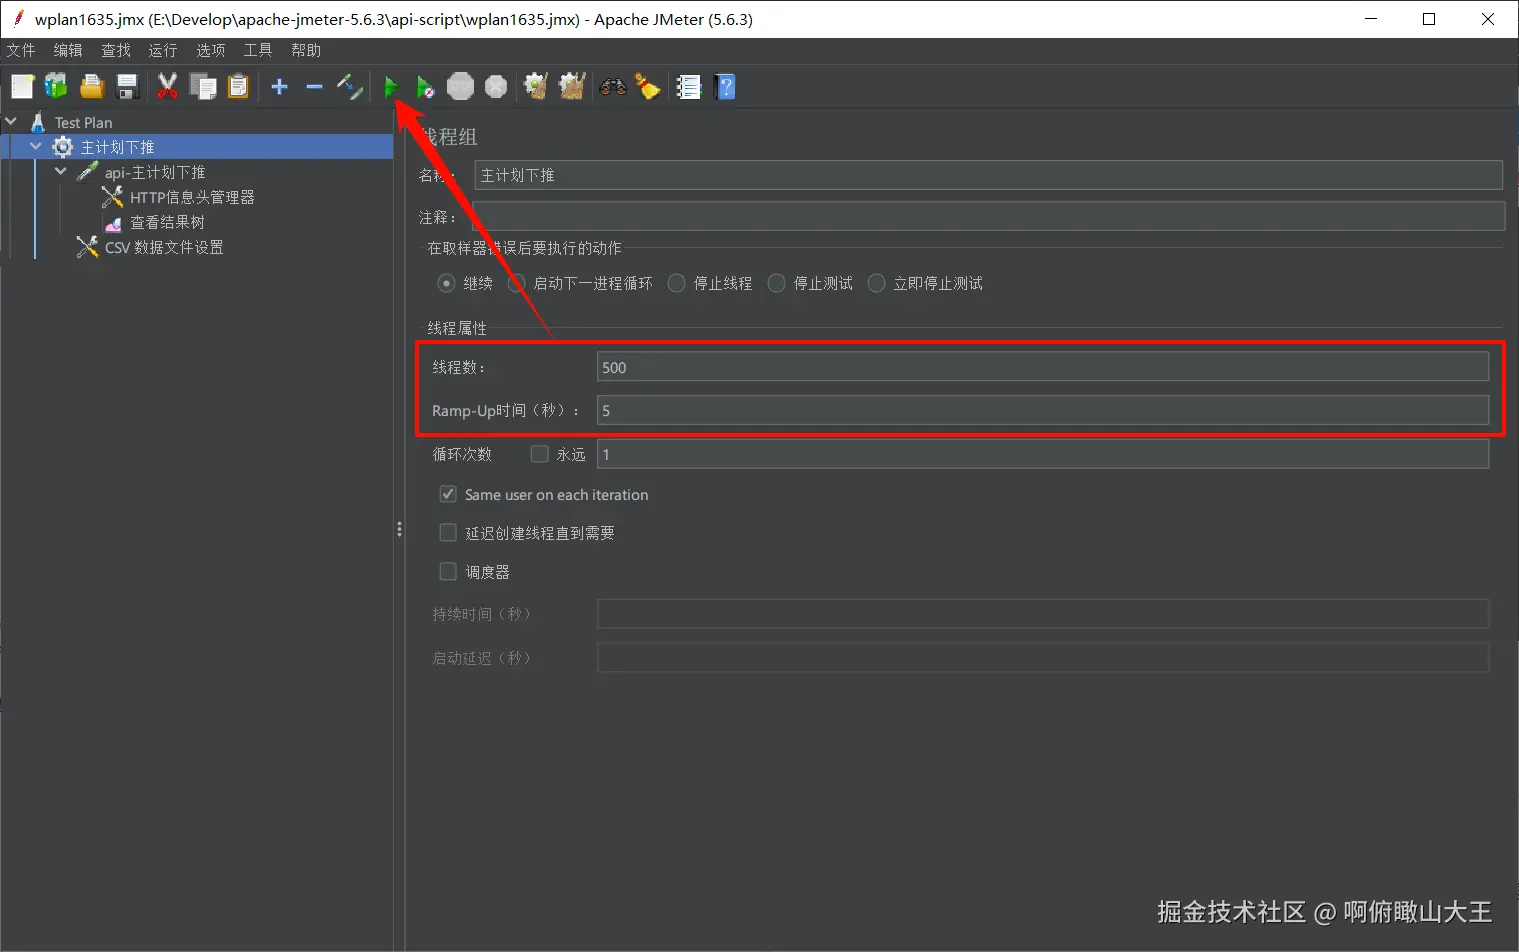Open the 运行 menu

pyautogui.click(x=163, y=50)
